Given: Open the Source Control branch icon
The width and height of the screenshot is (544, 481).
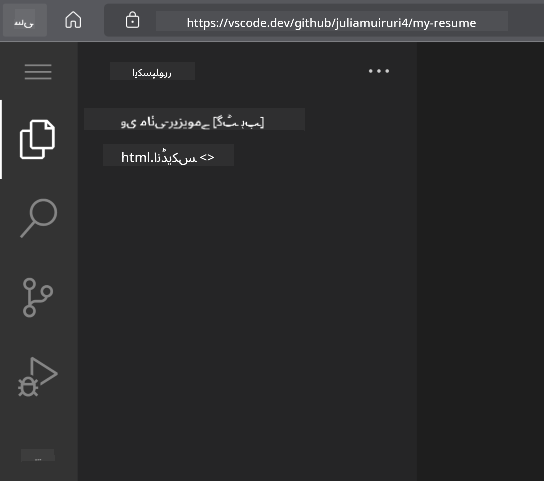Looking at the screenshot, I should click(37, 297).
